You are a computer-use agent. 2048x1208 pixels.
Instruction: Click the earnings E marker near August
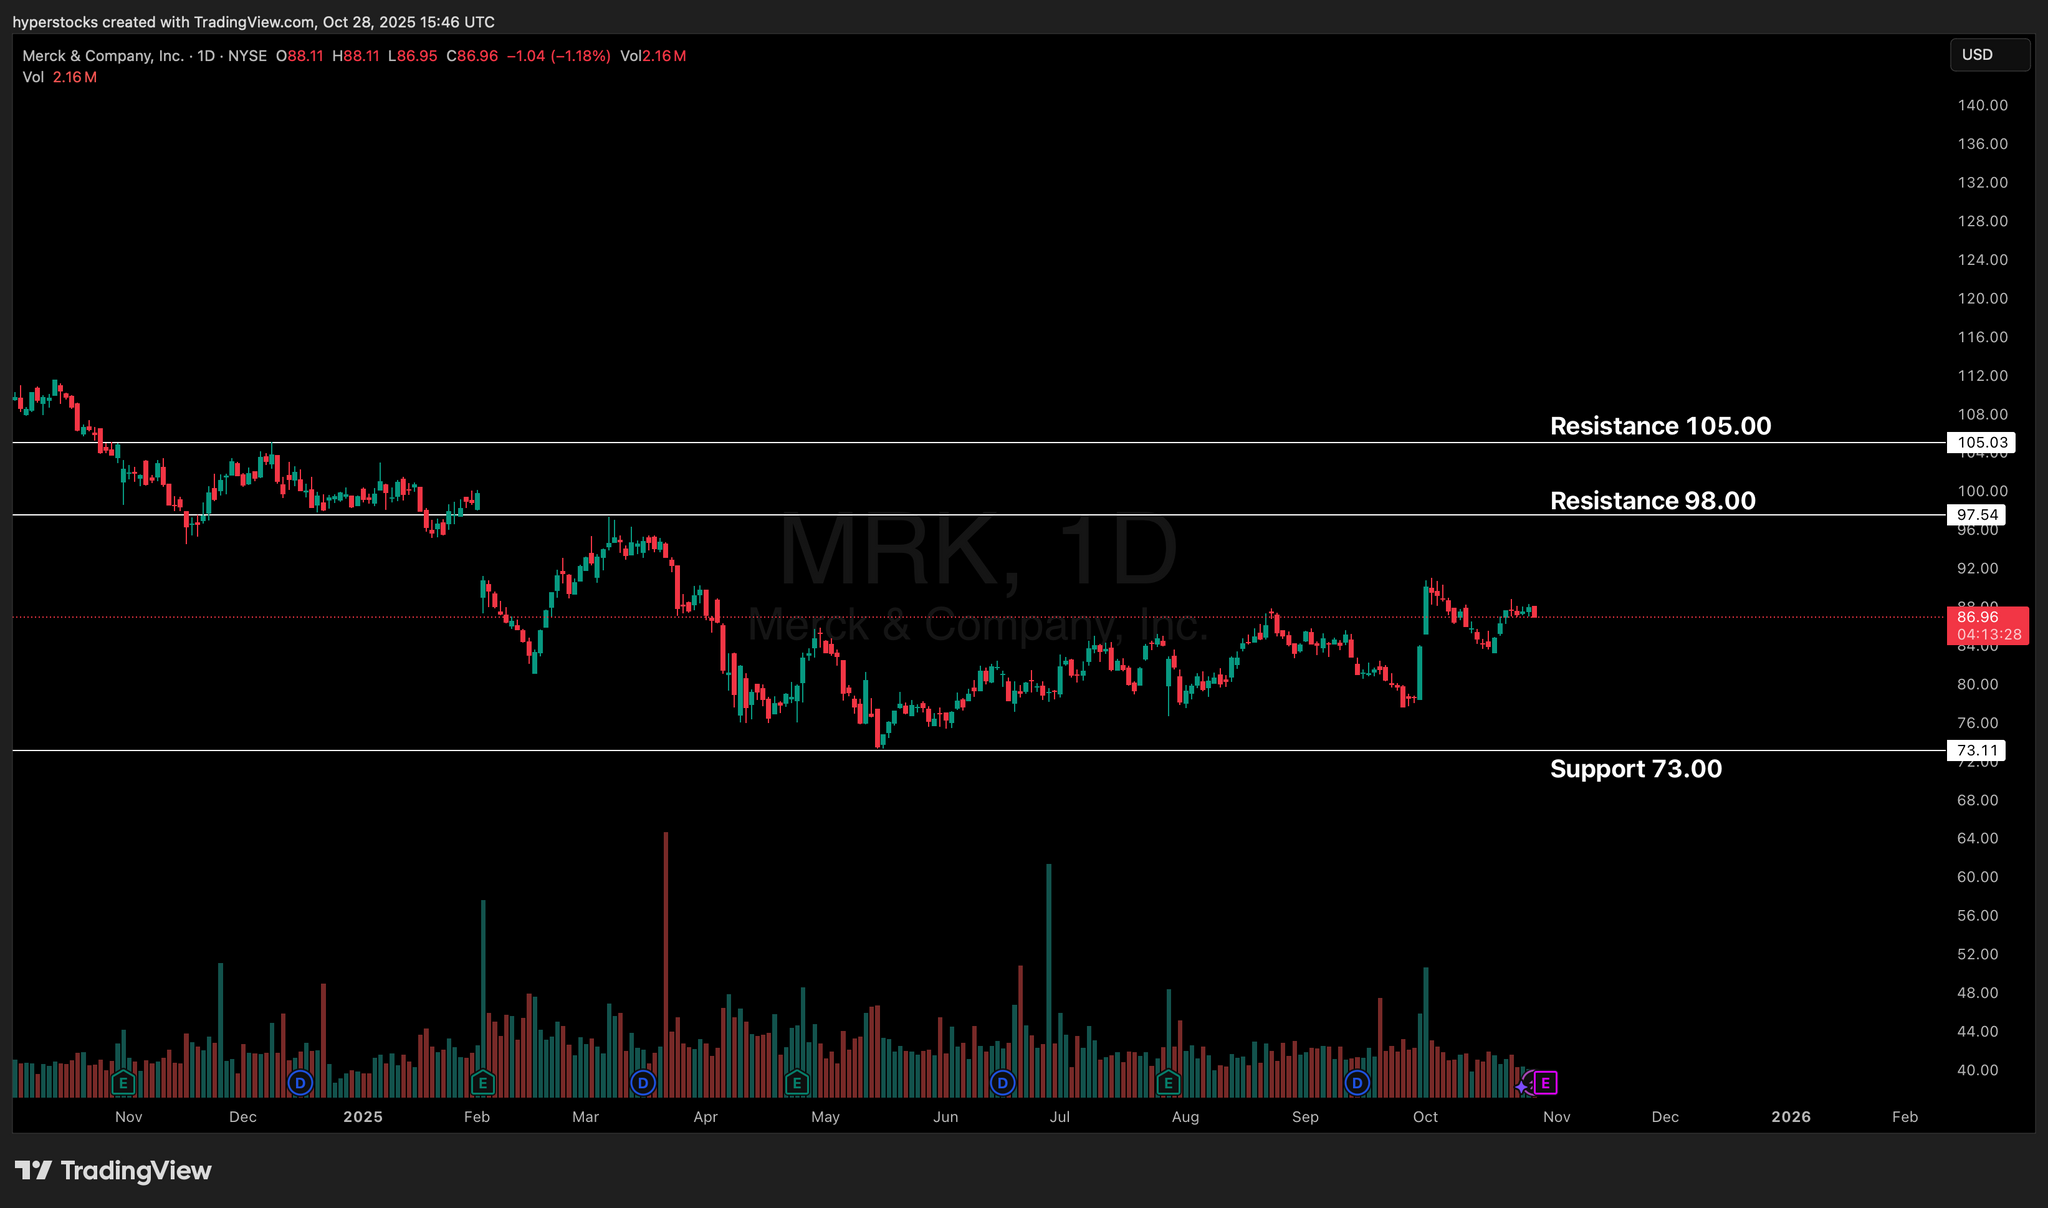click(1167, 1082)
